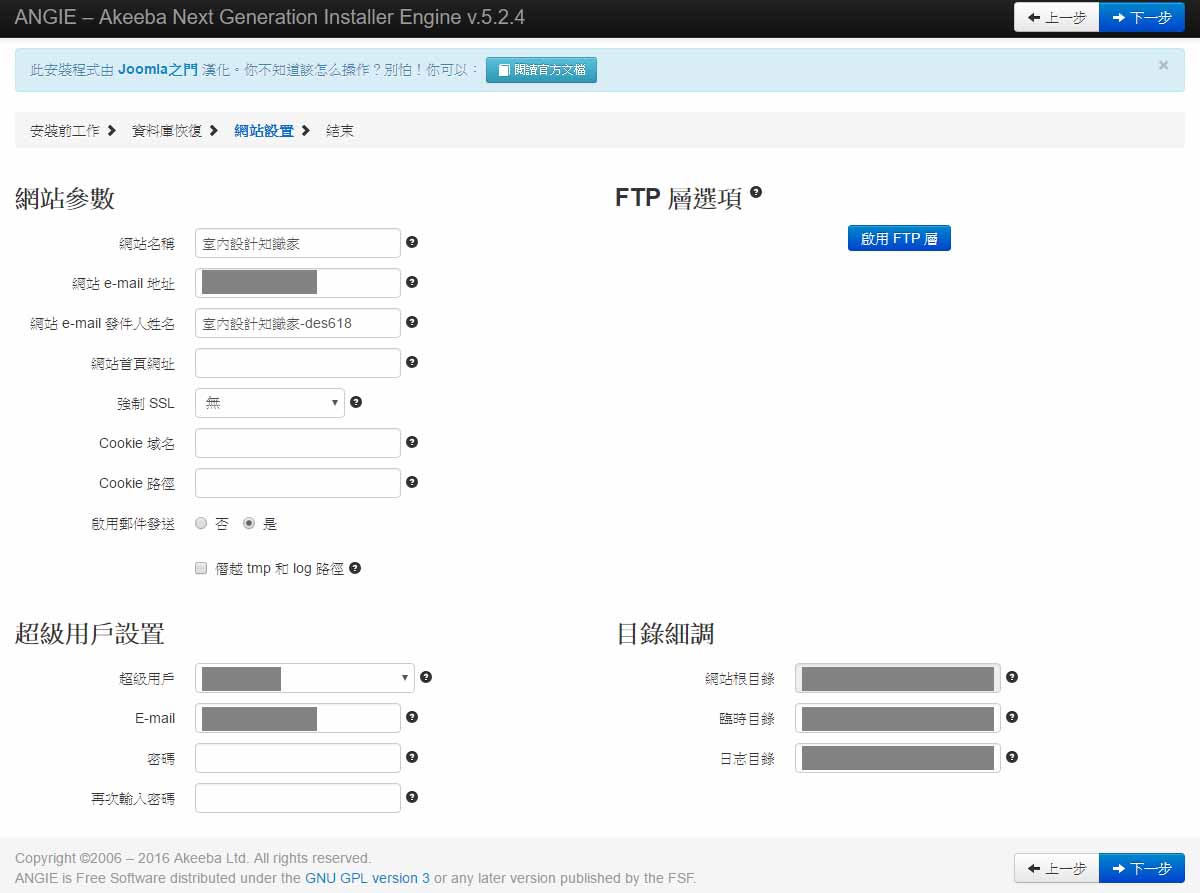The height and width of the screenshot is (893, 1200).
Task: Click help icon next to 日志目錄 field
Action: 1012,757
